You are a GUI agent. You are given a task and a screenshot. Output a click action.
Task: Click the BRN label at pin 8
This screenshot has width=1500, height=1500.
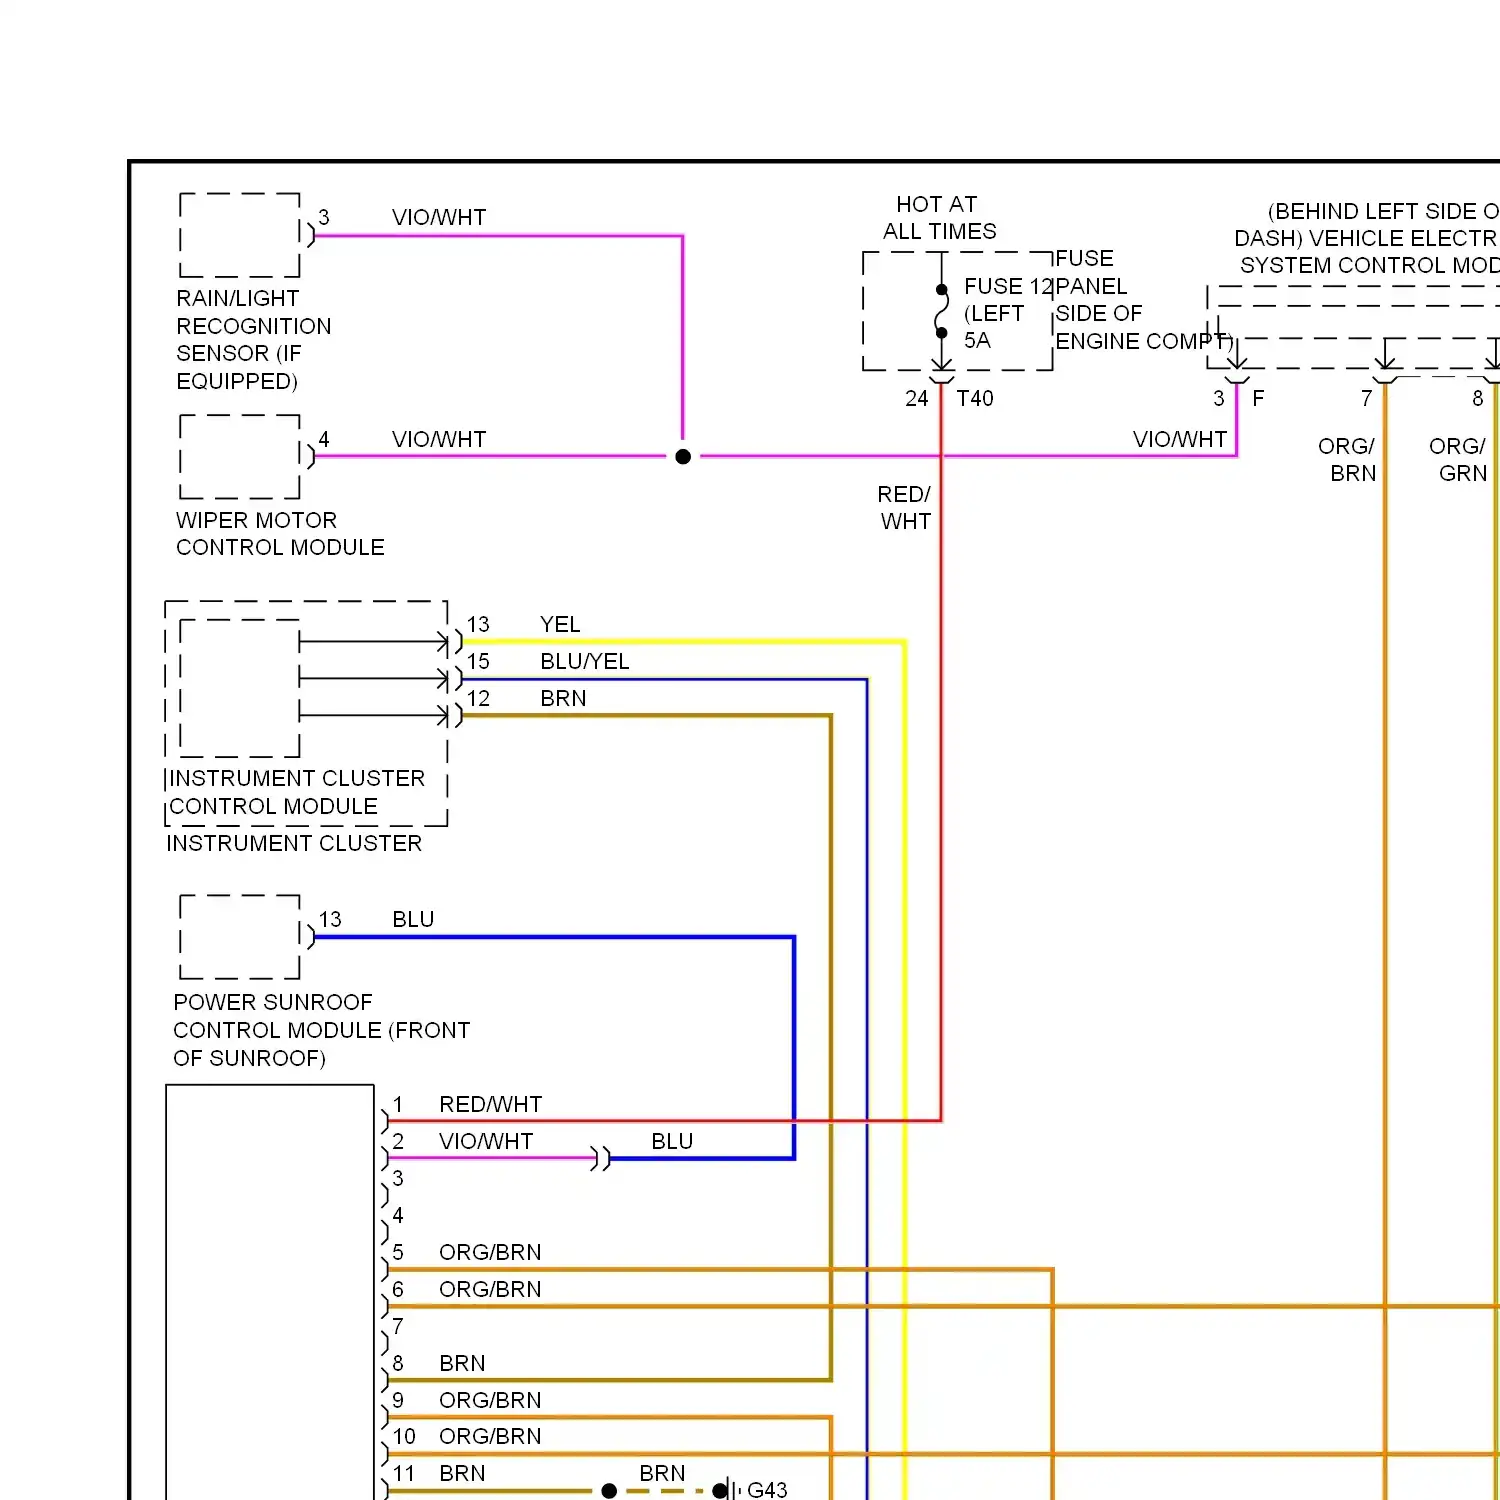[x=462, y=1364]
